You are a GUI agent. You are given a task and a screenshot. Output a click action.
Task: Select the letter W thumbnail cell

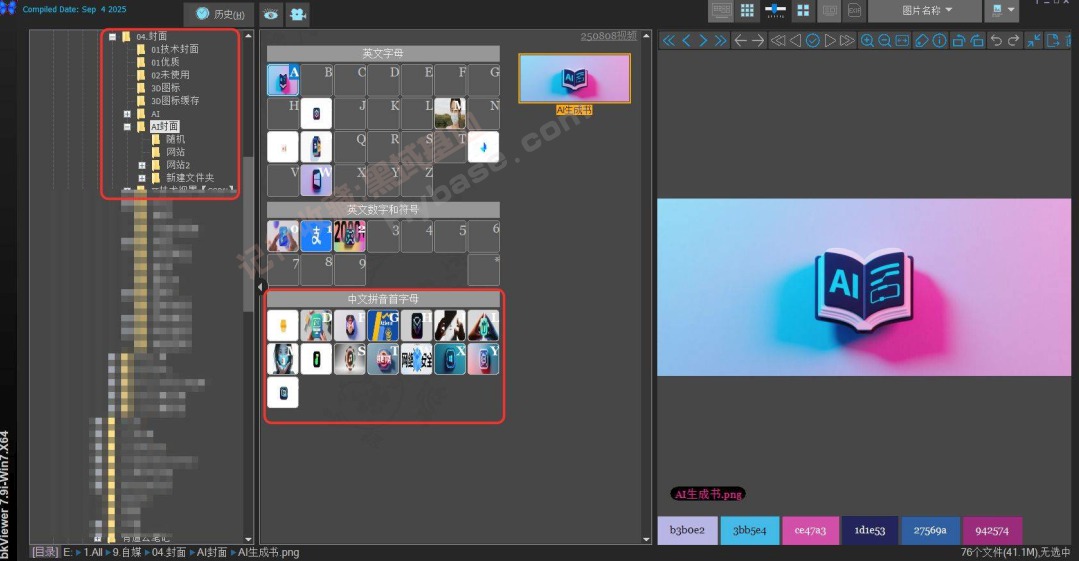click(x=317, y=180)
